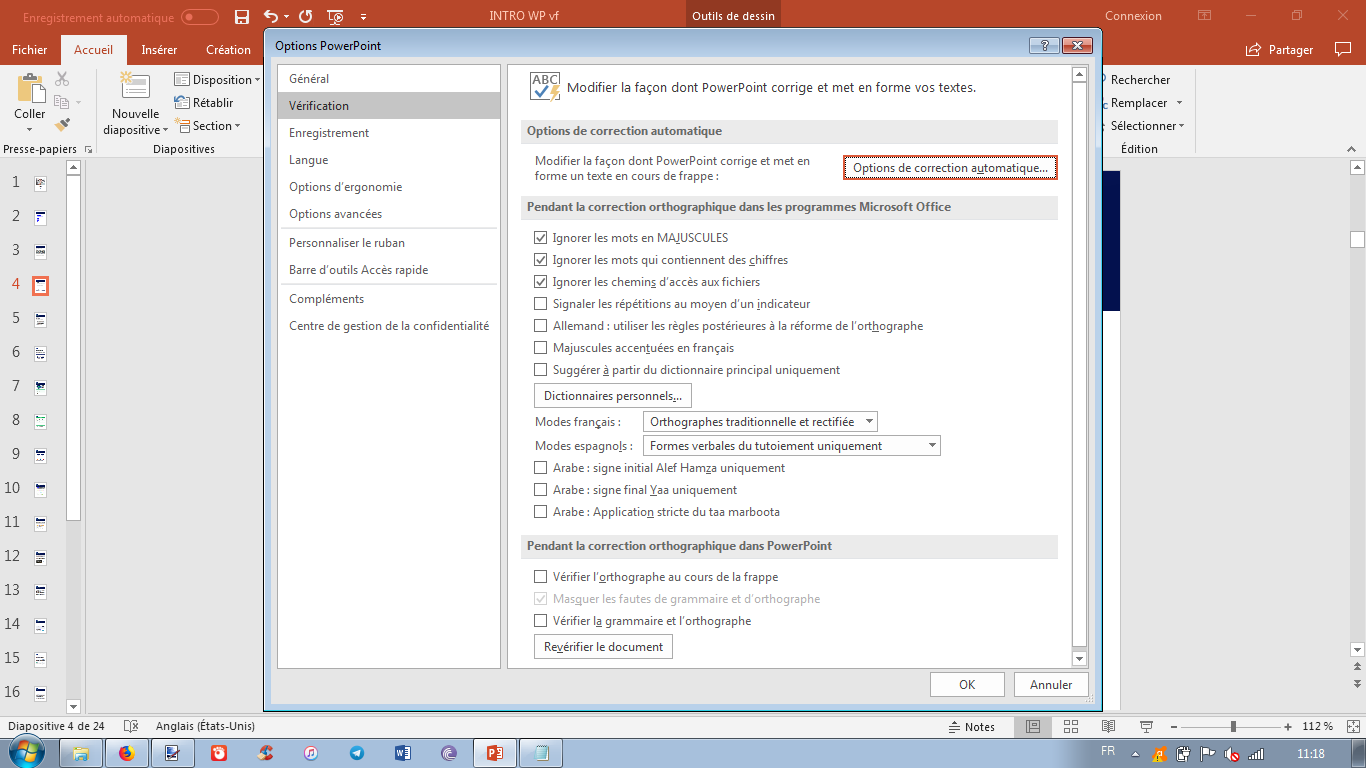Expand the Coller paste options arrow
The height and width of the screenshot is (768, 1366).
point(30,131)
